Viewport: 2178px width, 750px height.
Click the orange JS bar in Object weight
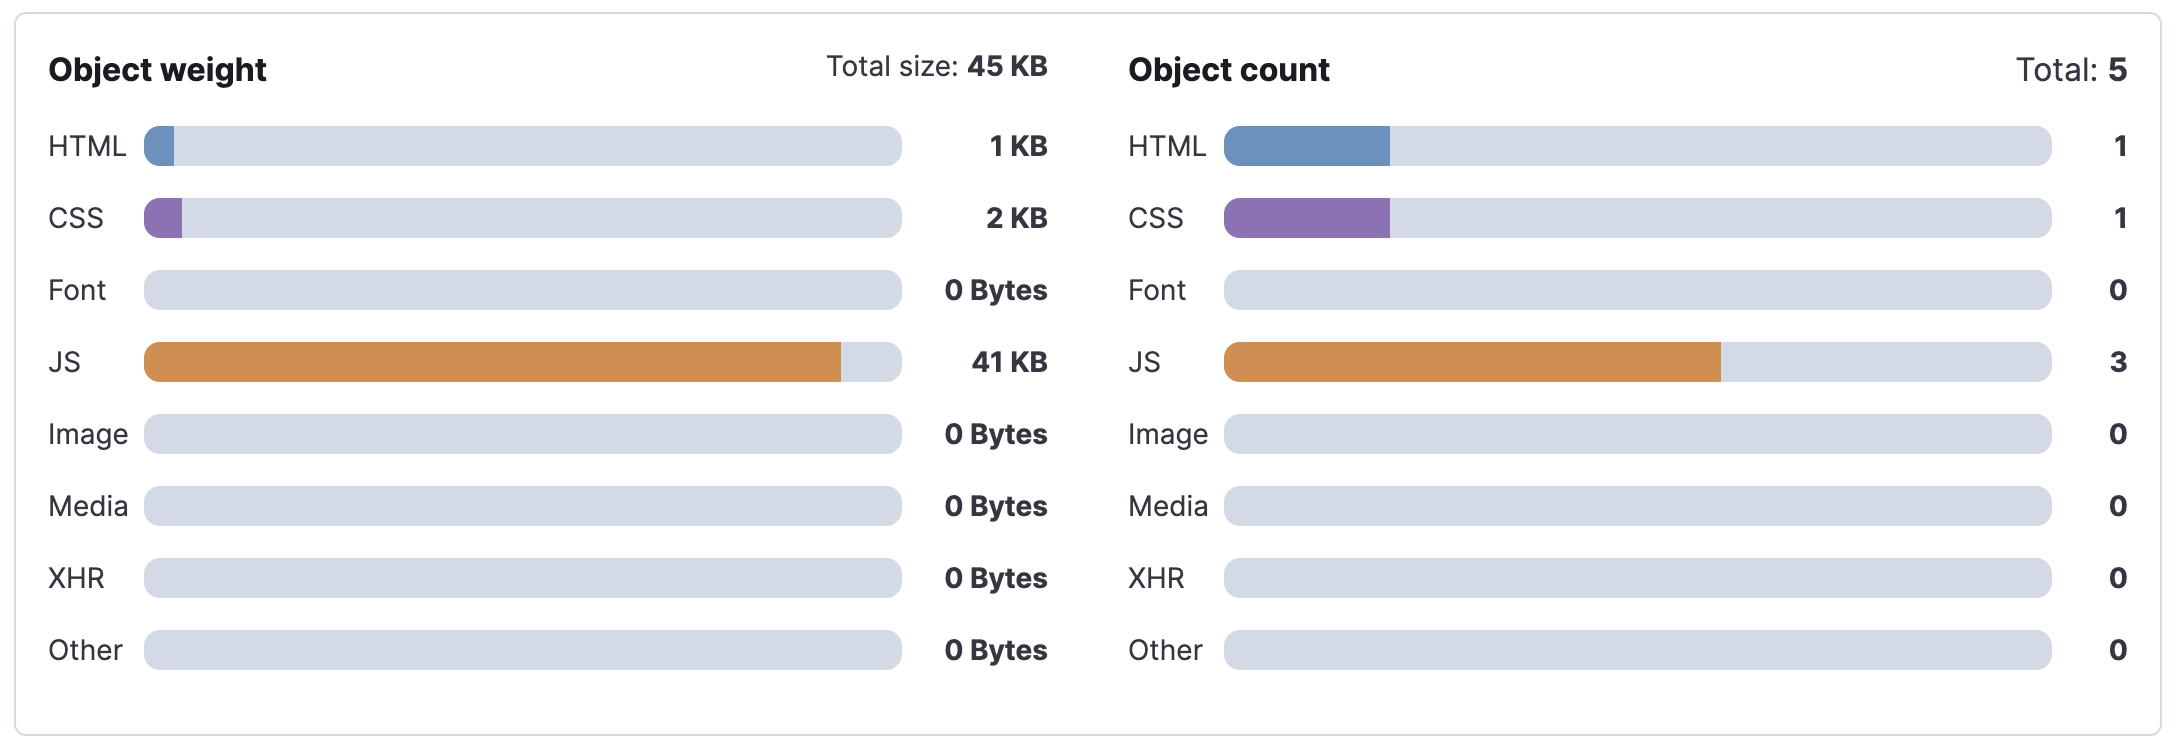pyautogui.click(x=492, y=362)
